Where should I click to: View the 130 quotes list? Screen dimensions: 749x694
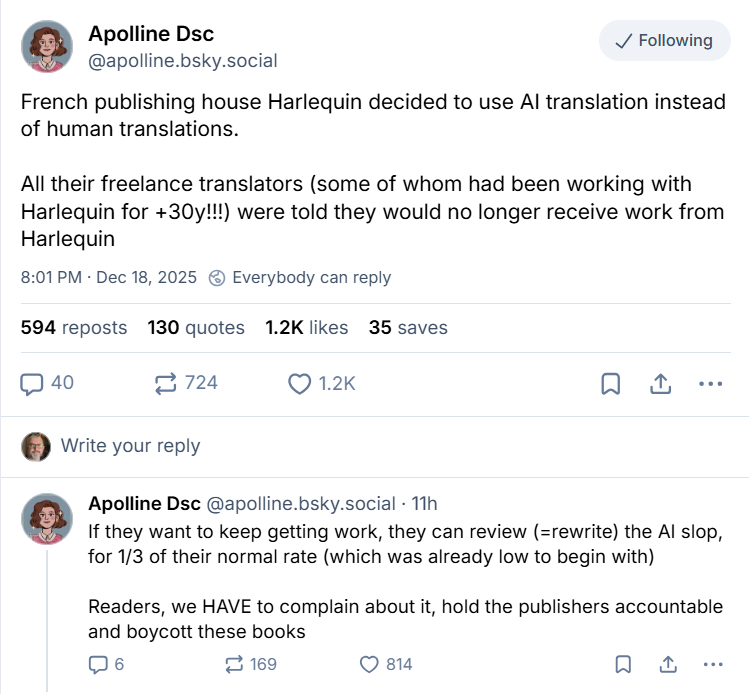(x=196, y=327)
